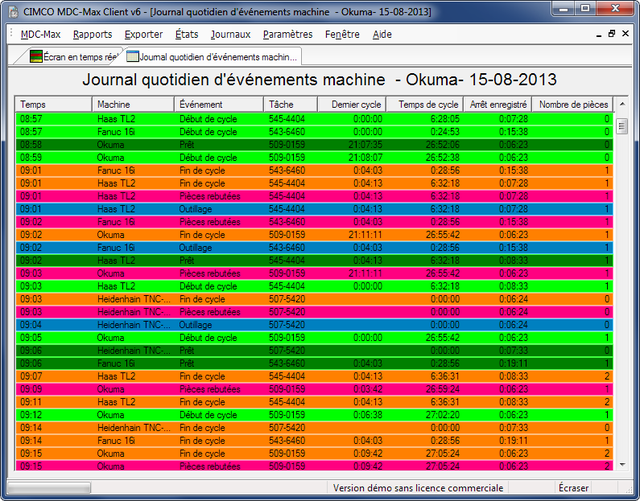Open the Journaux menu

pos(231,34)
